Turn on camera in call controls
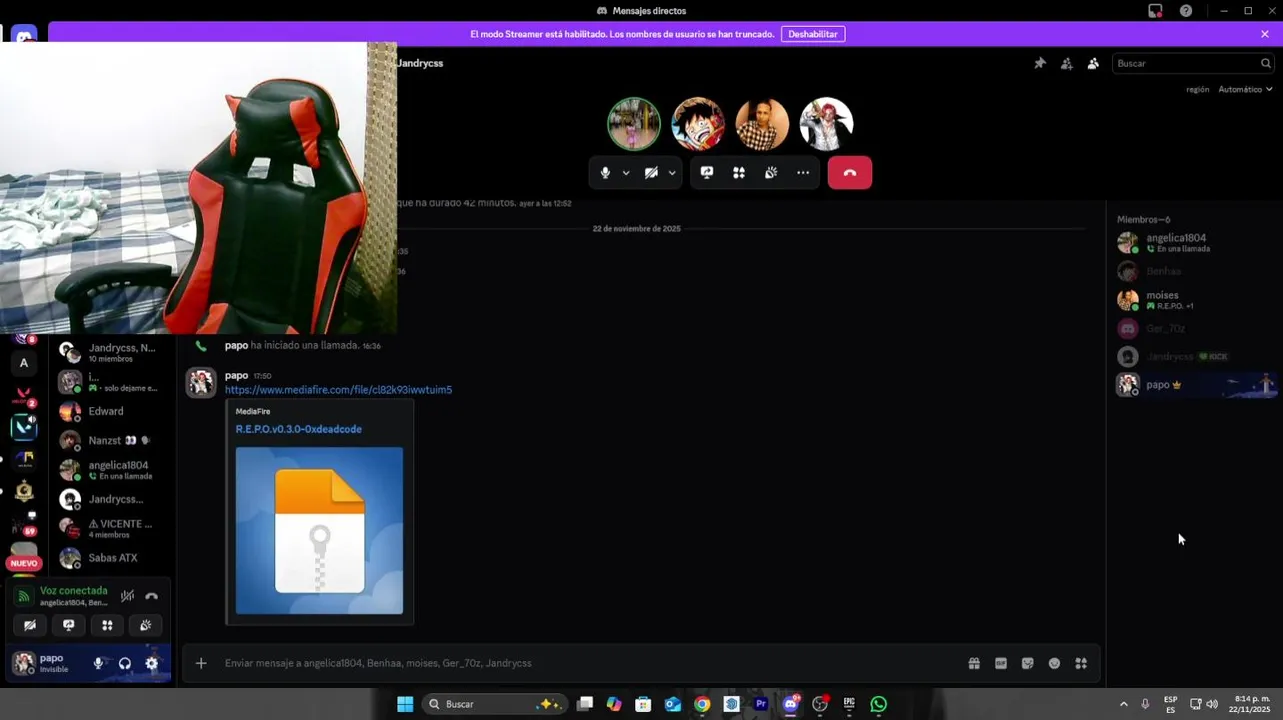The image size is (1283, 720). 651,173
